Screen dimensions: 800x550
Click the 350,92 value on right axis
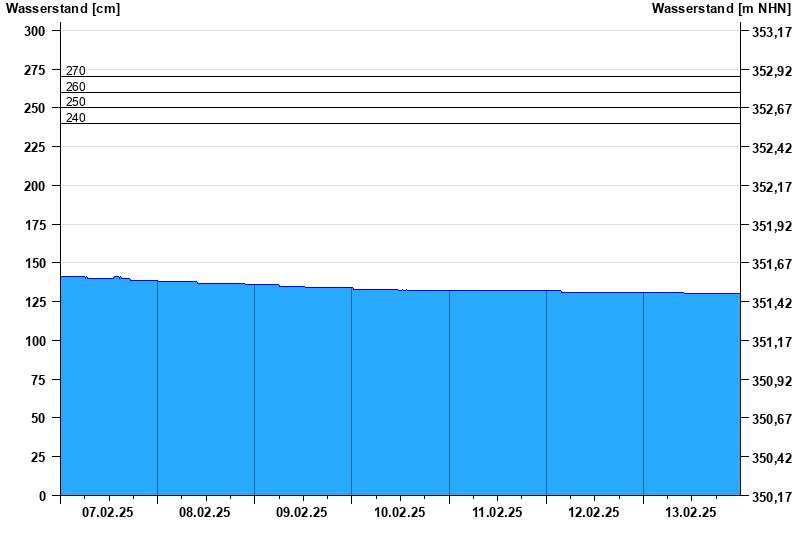(772, 381)
